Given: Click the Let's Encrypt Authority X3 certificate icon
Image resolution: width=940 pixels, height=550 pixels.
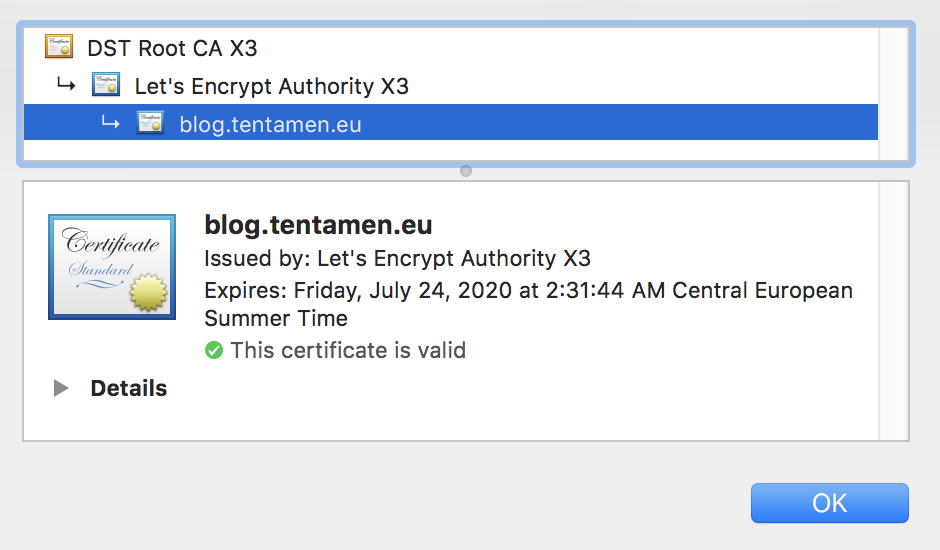Looking at the screenshot, I should click(x=106, y=85).
